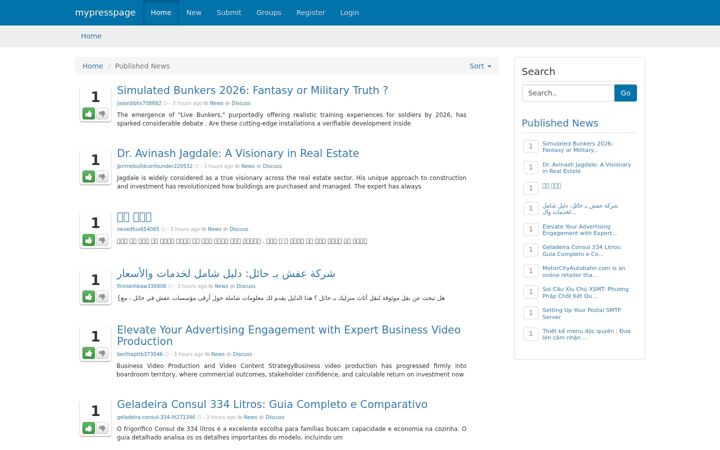
Task: Downvote the story by nevedfuv654065
Action: (x=102, y=240)
